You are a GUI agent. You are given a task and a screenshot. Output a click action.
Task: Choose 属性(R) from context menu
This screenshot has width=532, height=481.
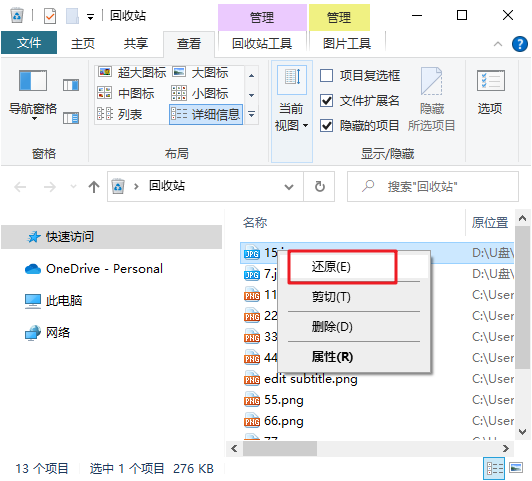click(x=354, y=357)
